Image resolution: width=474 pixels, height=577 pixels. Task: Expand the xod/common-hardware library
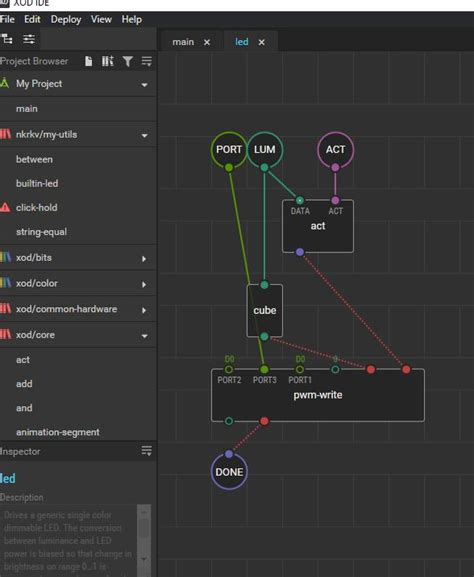144,310
